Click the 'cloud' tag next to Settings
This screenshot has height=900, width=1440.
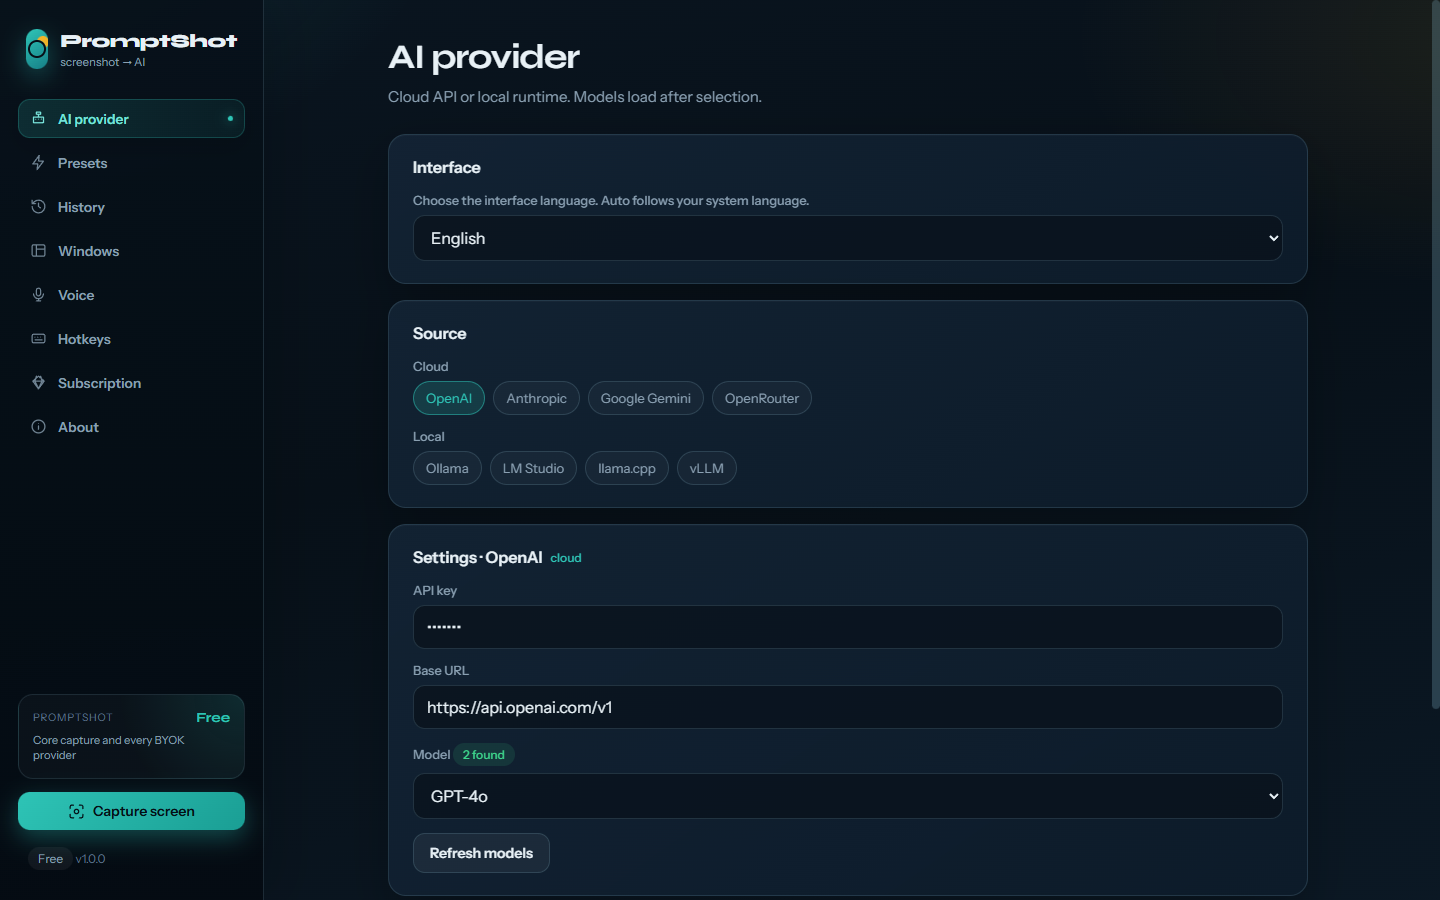tap(566, 558)
